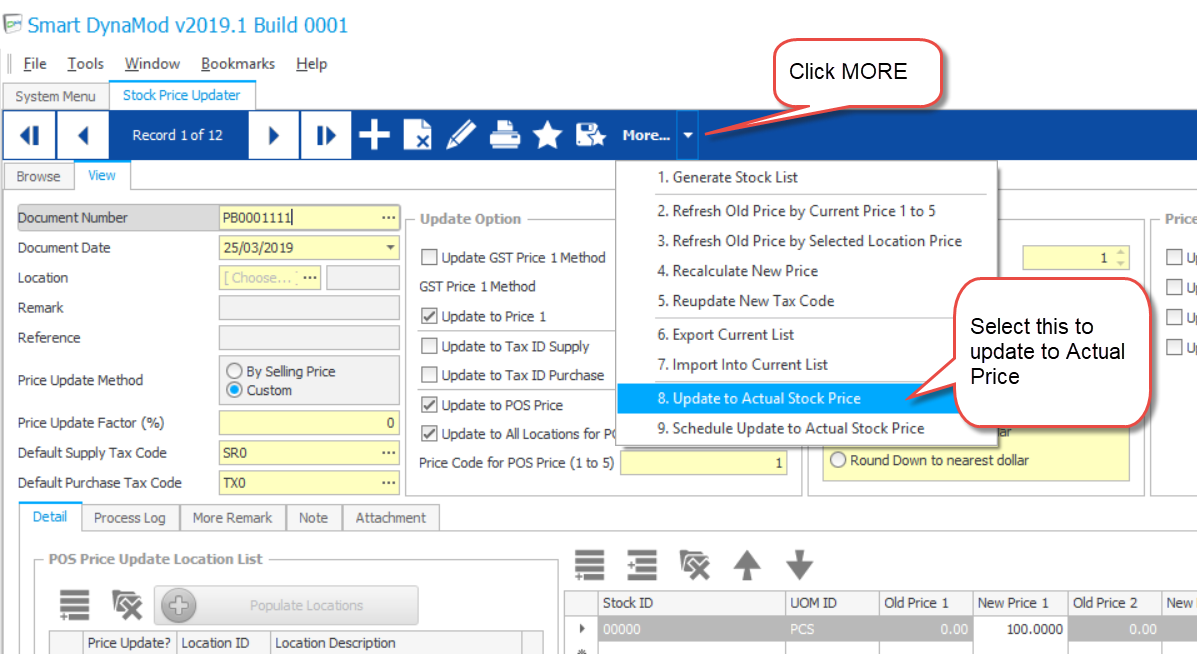The width and height of the screenshot is (1197, 654).
Task: Print the current record
Action: [505, 135]
